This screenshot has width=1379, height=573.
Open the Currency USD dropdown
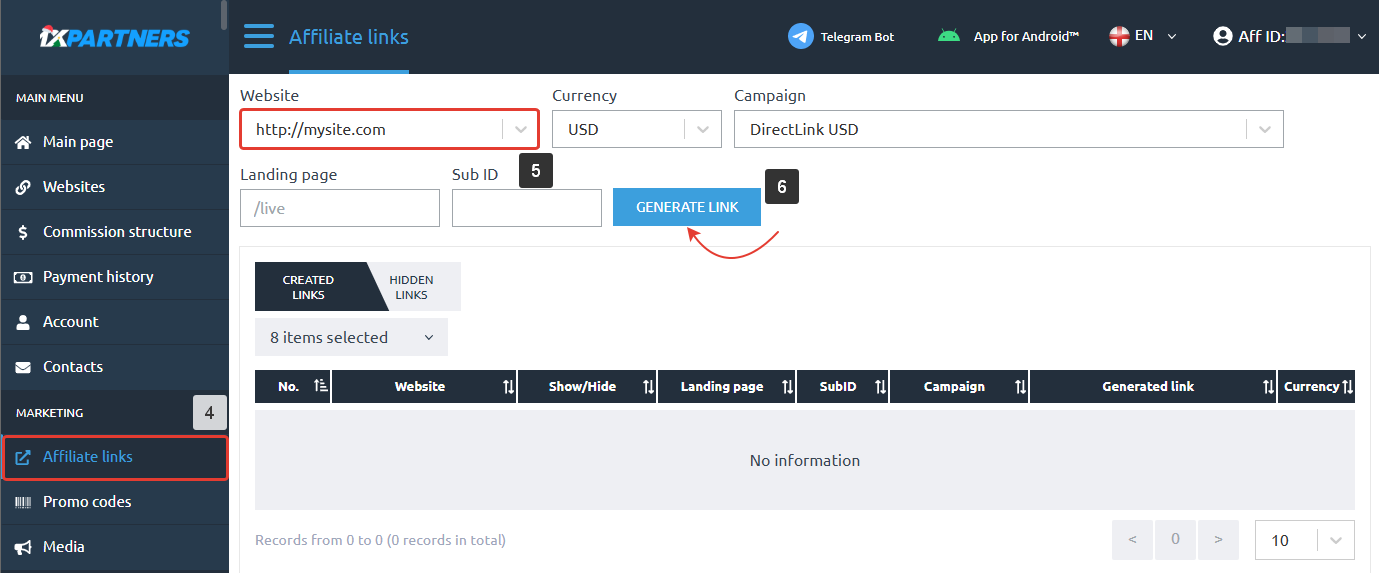click(x=702, y=130)
